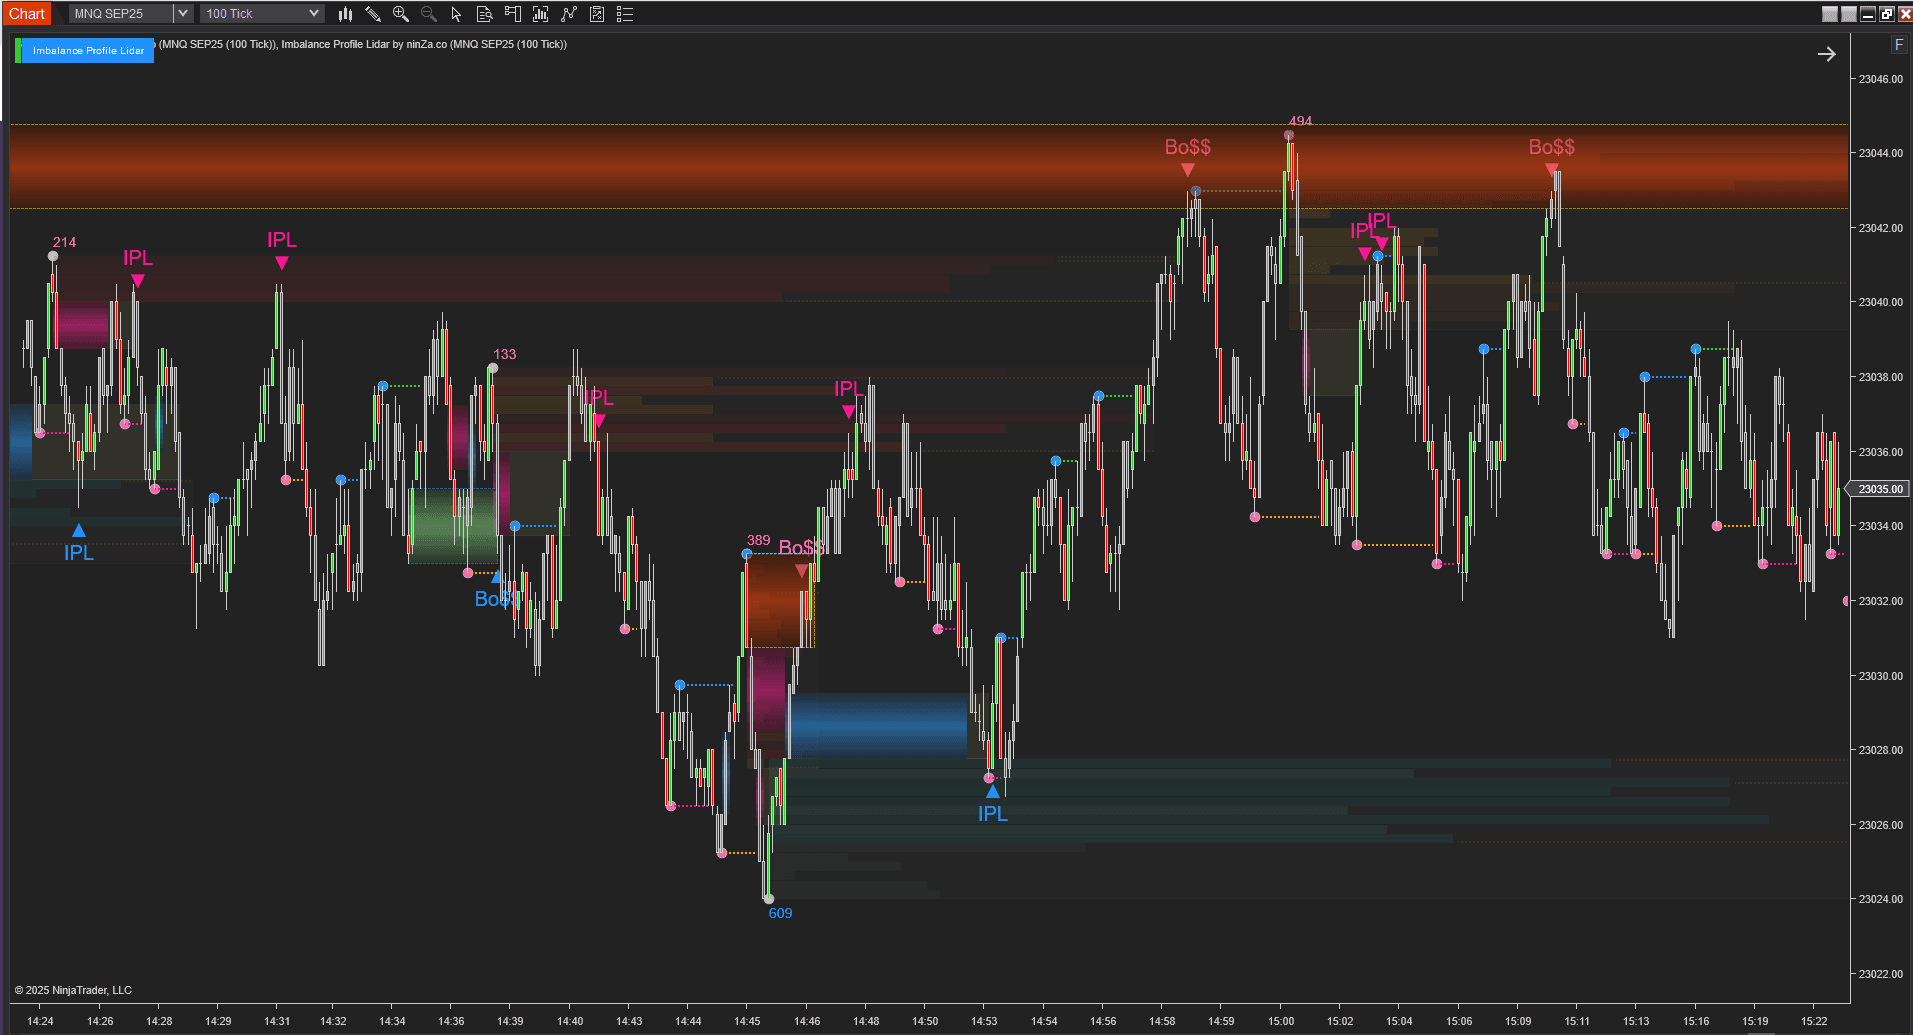The width and height of the screenshot is (1913, 1035).
Task: Select the Chart tab
Action: point(27,14)
